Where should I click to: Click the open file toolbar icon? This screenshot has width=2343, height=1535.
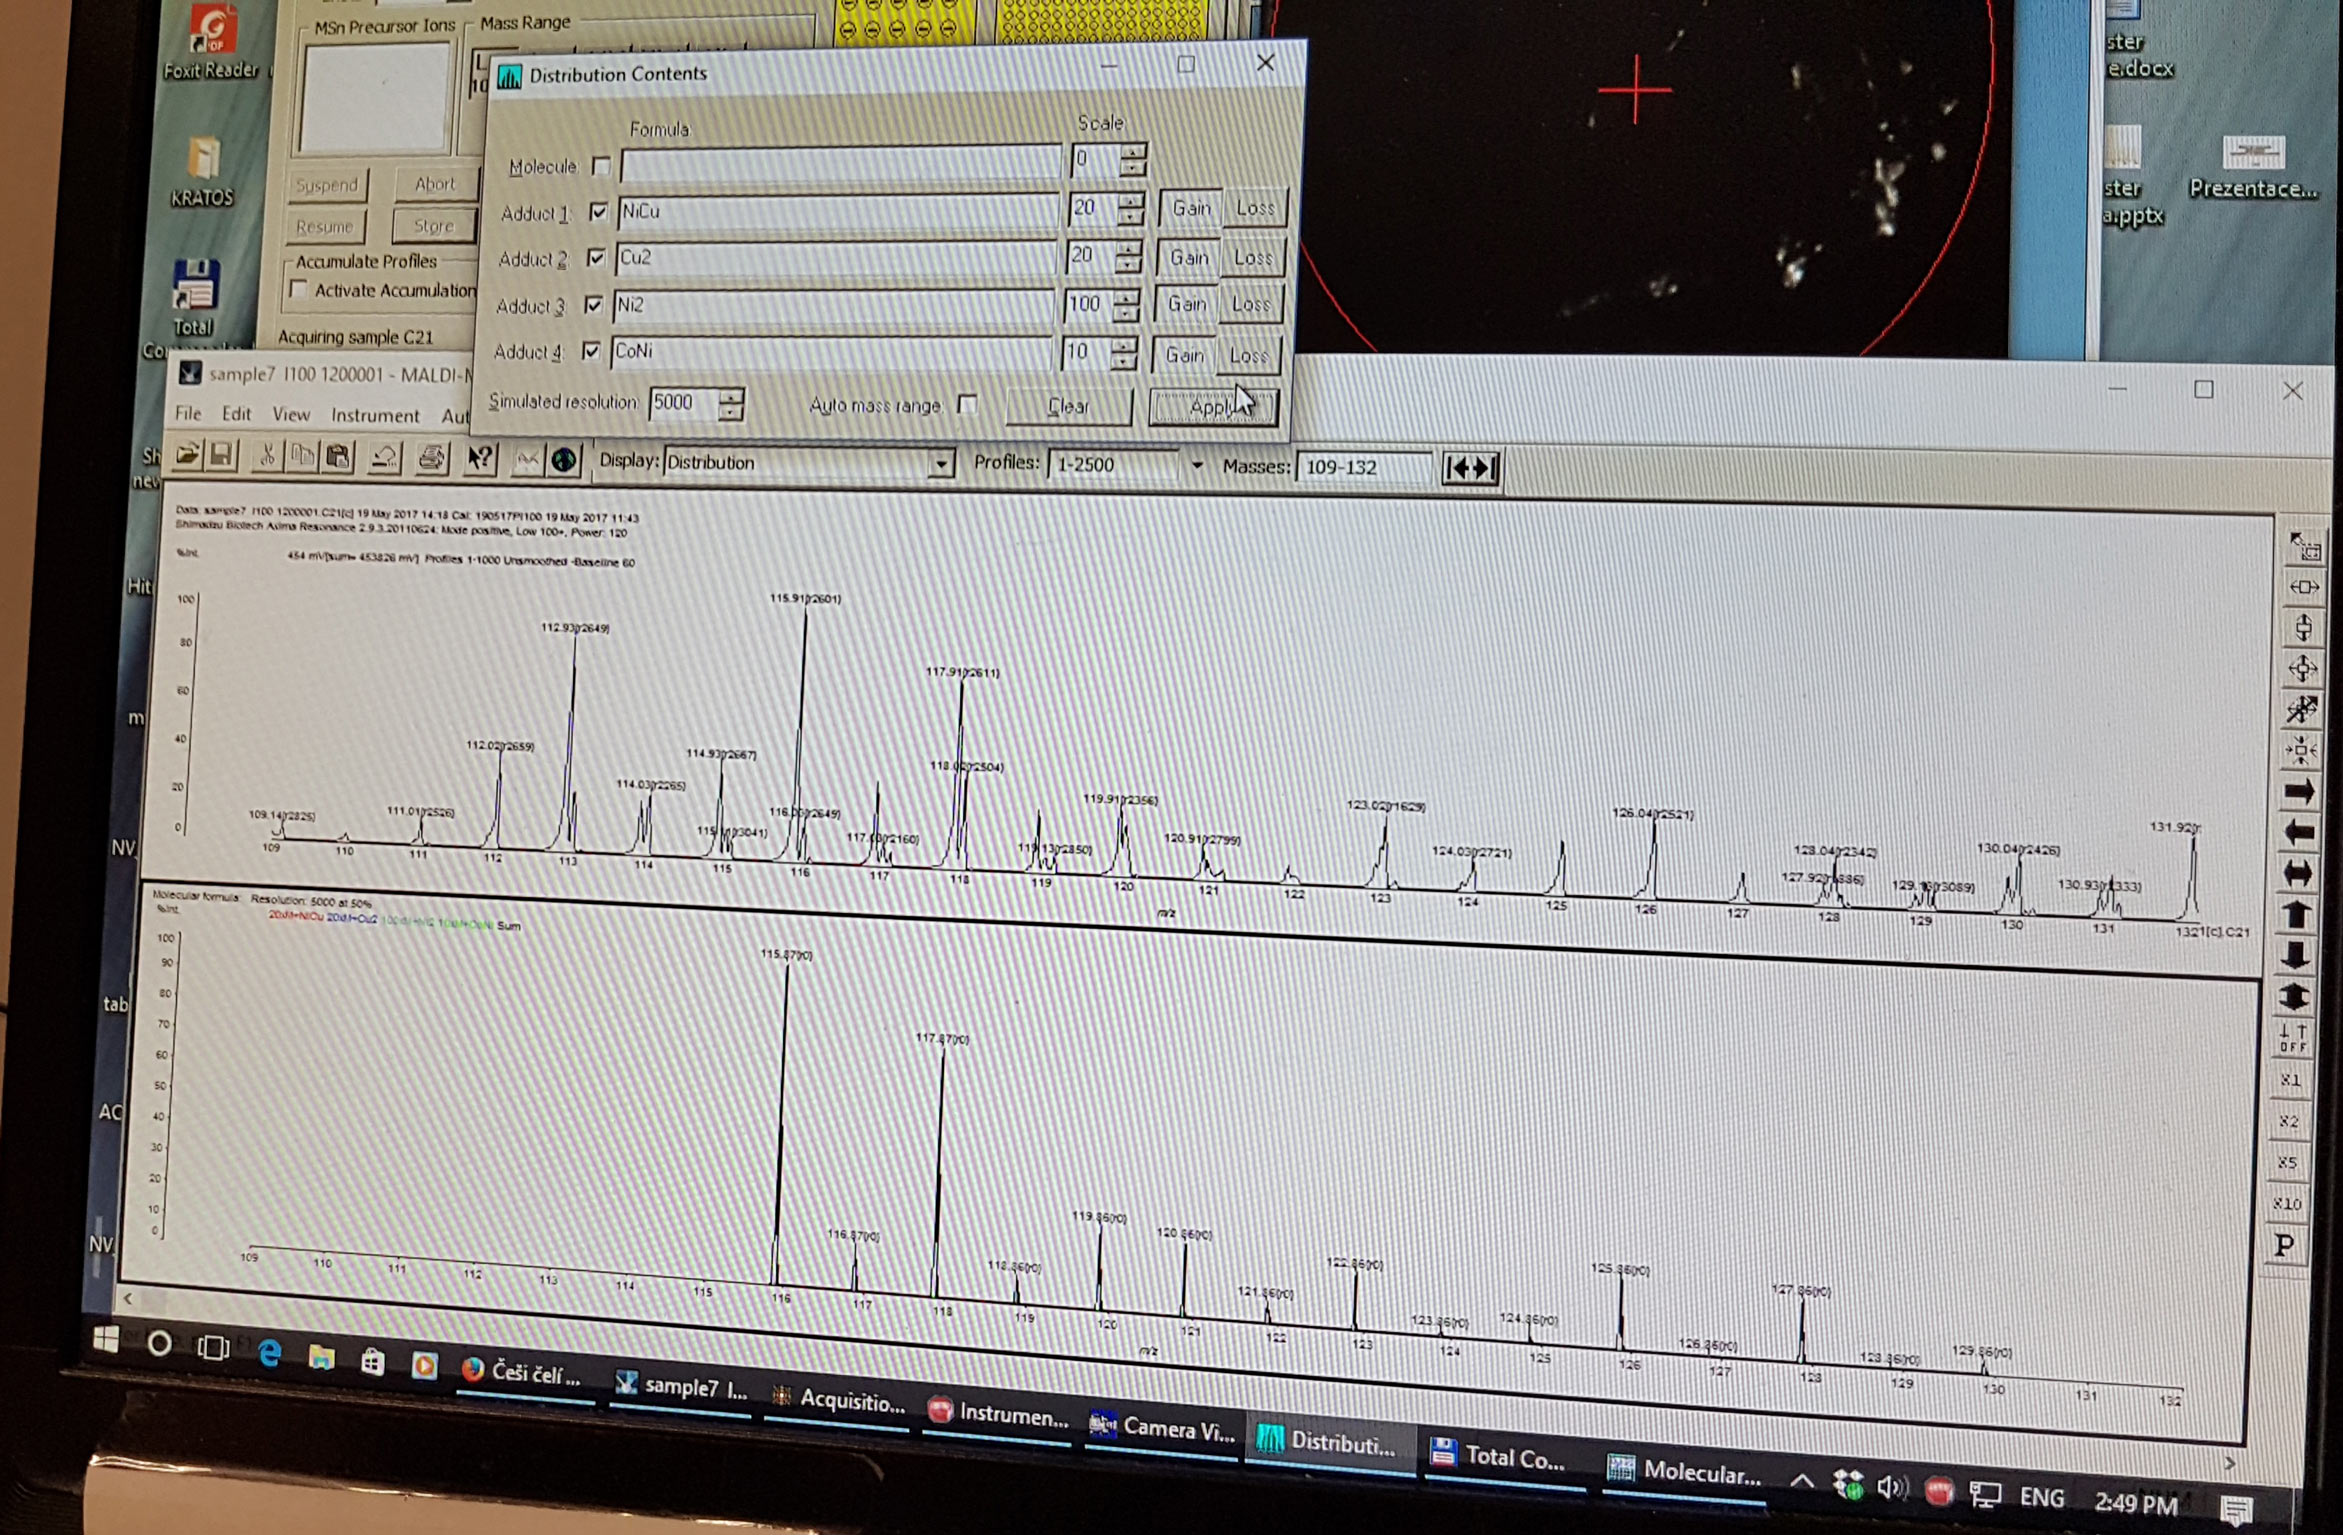(187, 456)
